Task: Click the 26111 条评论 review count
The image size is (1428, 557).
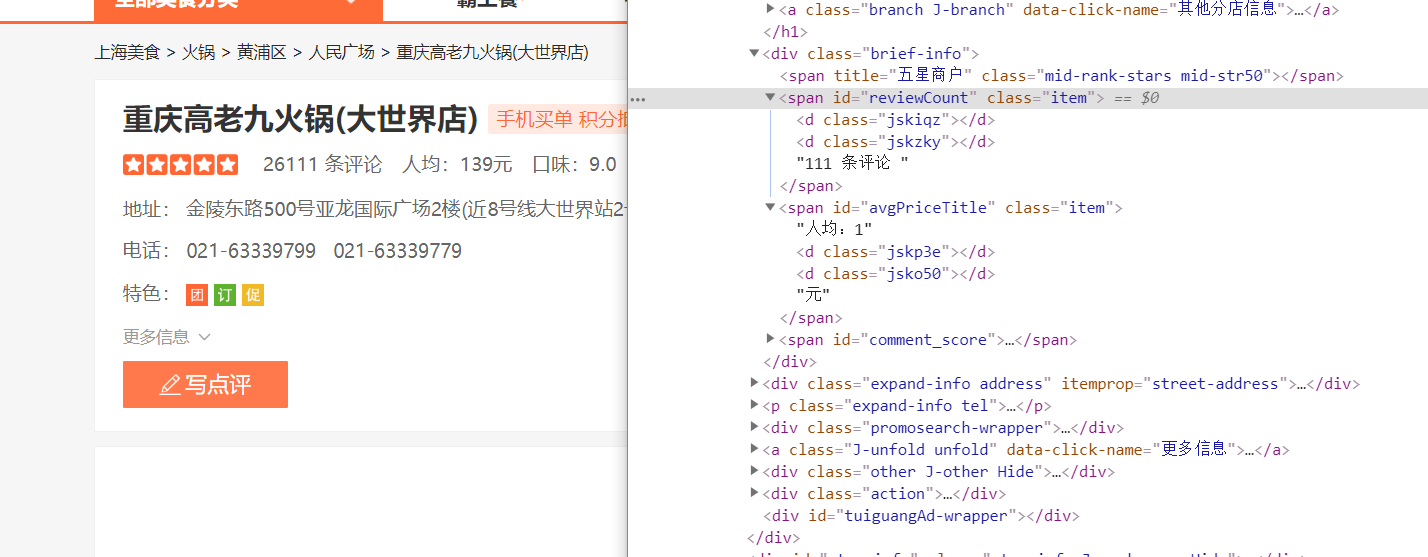Action: coord(322,164)
